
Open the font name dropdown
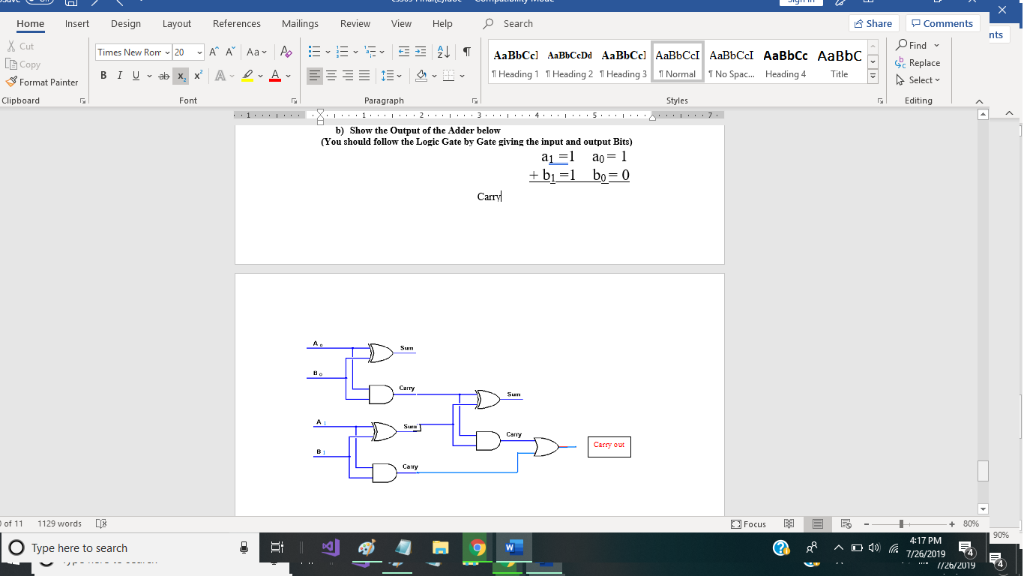tap(167, 52)
